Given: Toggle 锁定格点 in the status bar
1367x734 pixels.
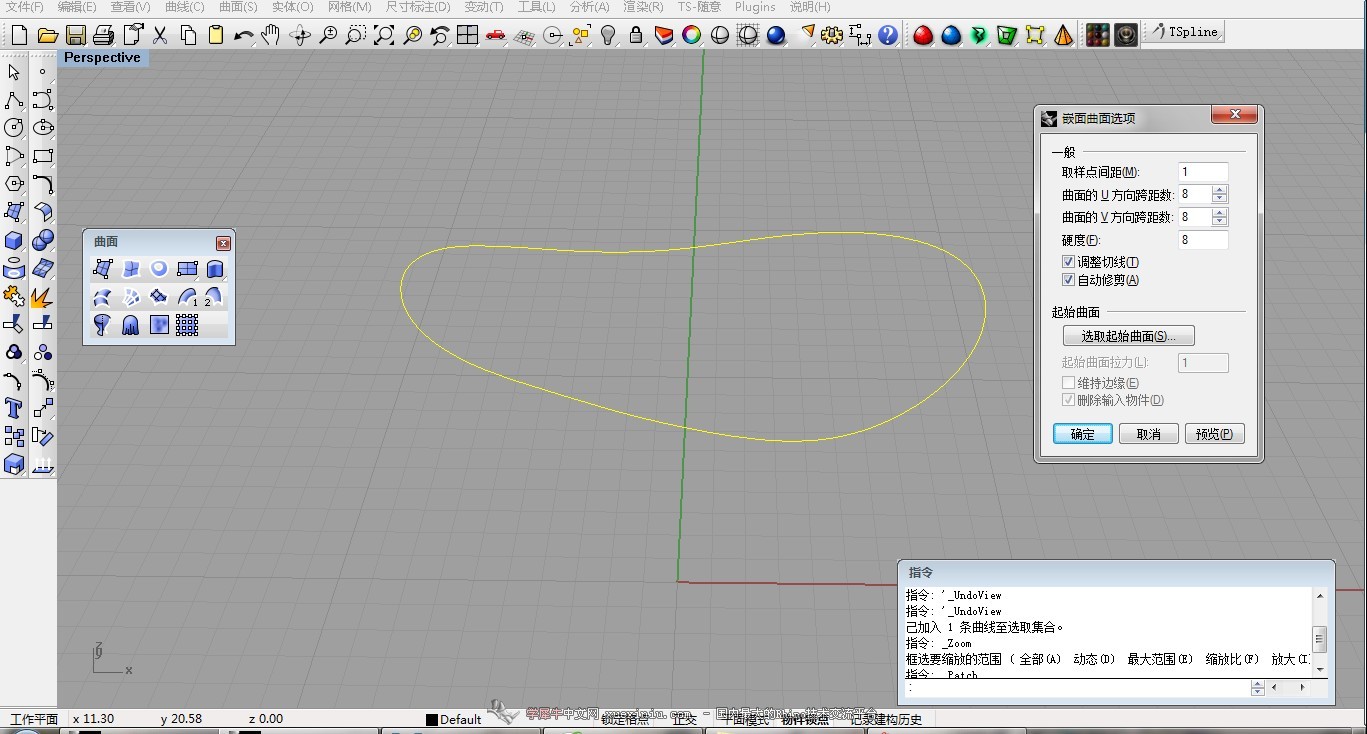Looking at the screenshot, I should point(626,719).
